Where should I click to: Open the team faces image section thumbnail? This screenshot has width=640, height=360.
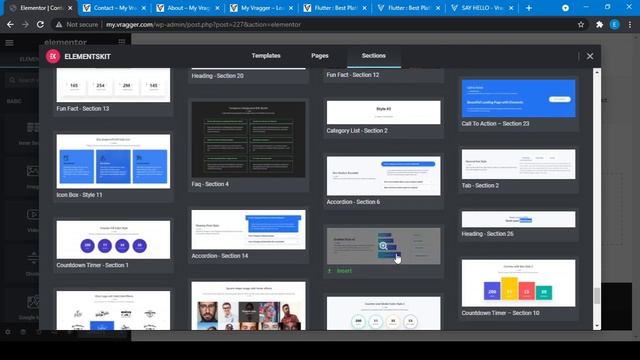click(248, 306)
